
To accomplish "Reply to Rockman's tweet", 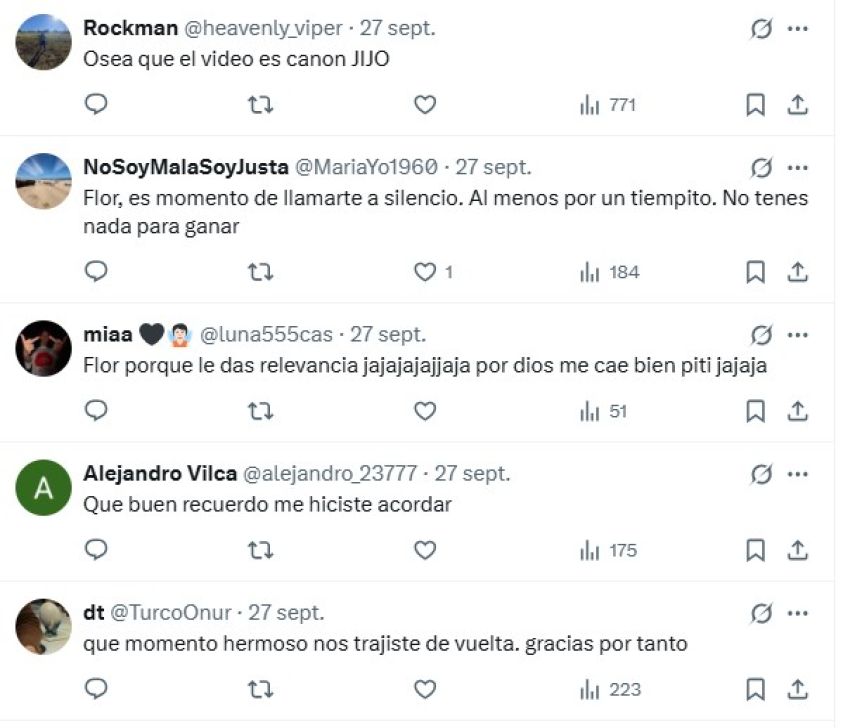I will pos(96,105).
